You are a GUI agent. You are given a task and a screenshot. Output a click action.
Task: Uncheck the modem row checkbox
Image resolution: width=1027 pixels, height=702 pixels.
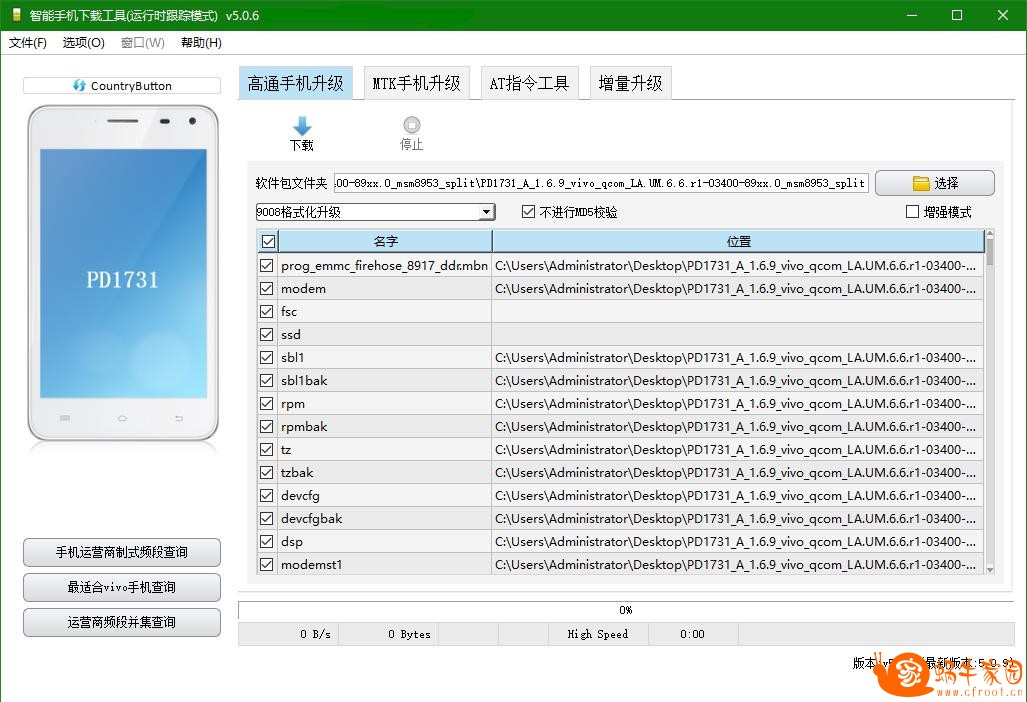[267, 288]
